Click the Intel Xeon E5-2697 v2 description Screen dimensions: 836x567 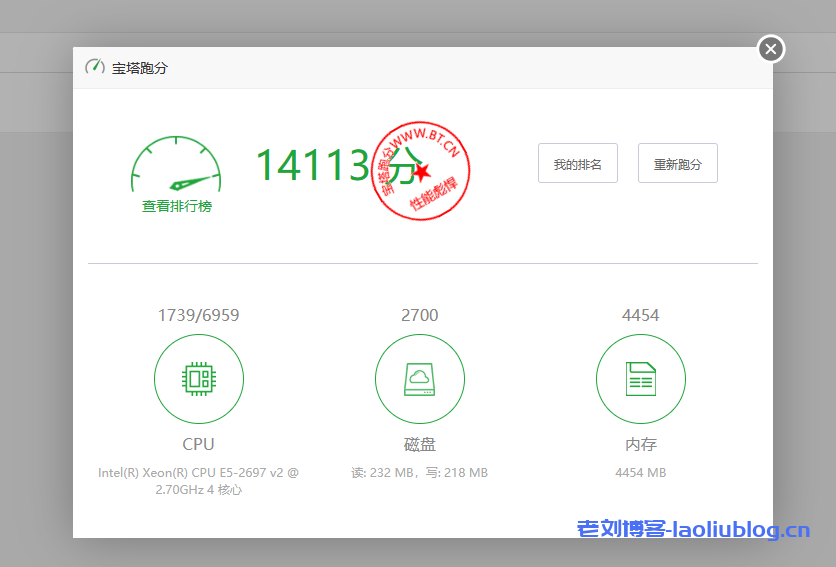[x=198, y=481]
